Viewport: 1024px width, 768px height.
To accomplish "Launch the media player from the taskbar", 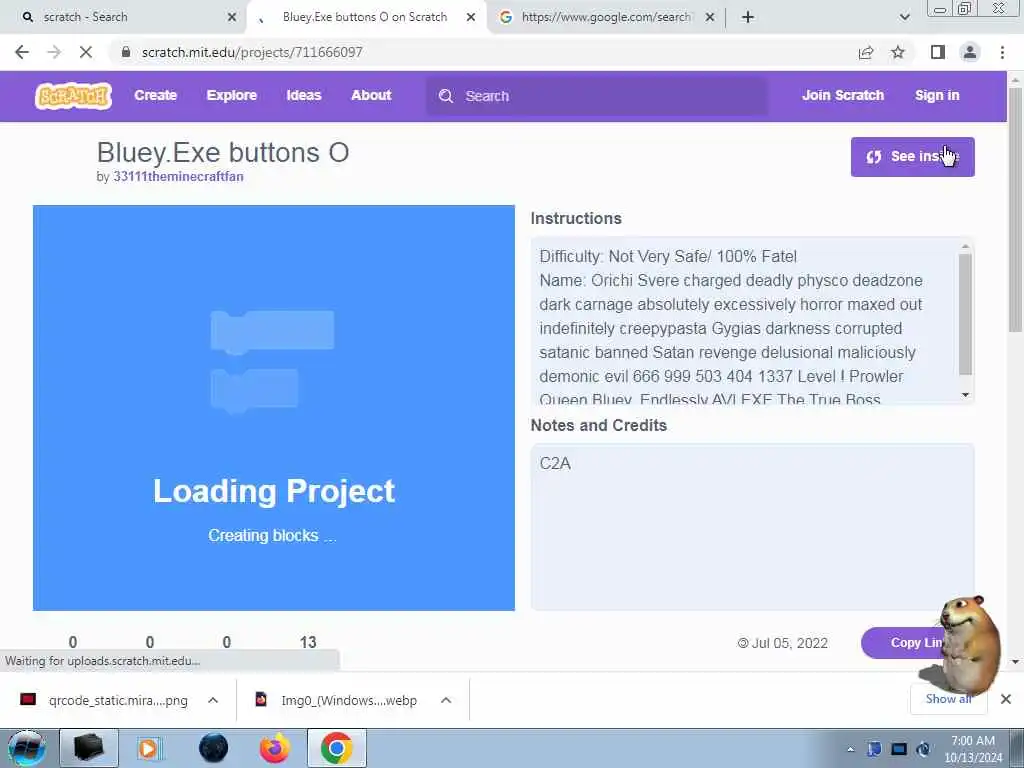I will point(149,748).
